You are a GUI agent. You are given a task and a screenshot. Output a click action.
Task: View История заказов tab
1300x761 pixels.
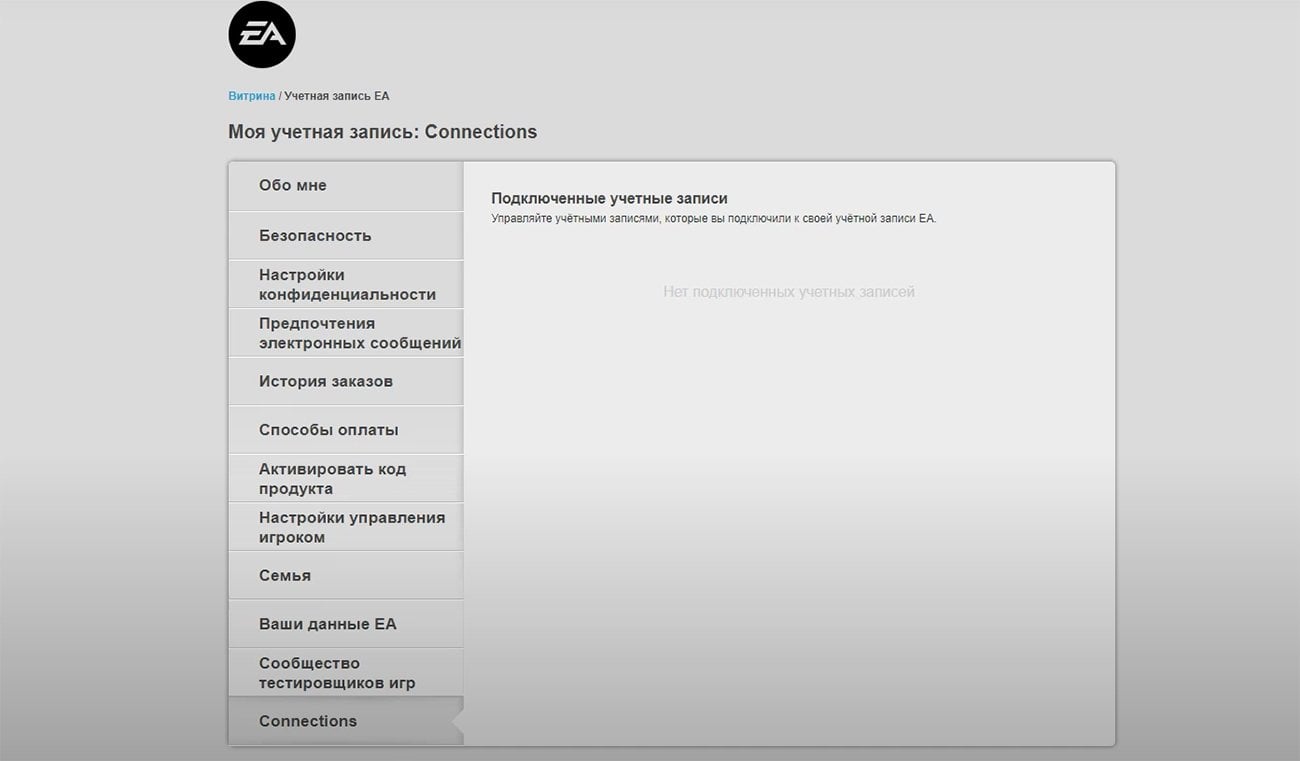tap(346, 381)
